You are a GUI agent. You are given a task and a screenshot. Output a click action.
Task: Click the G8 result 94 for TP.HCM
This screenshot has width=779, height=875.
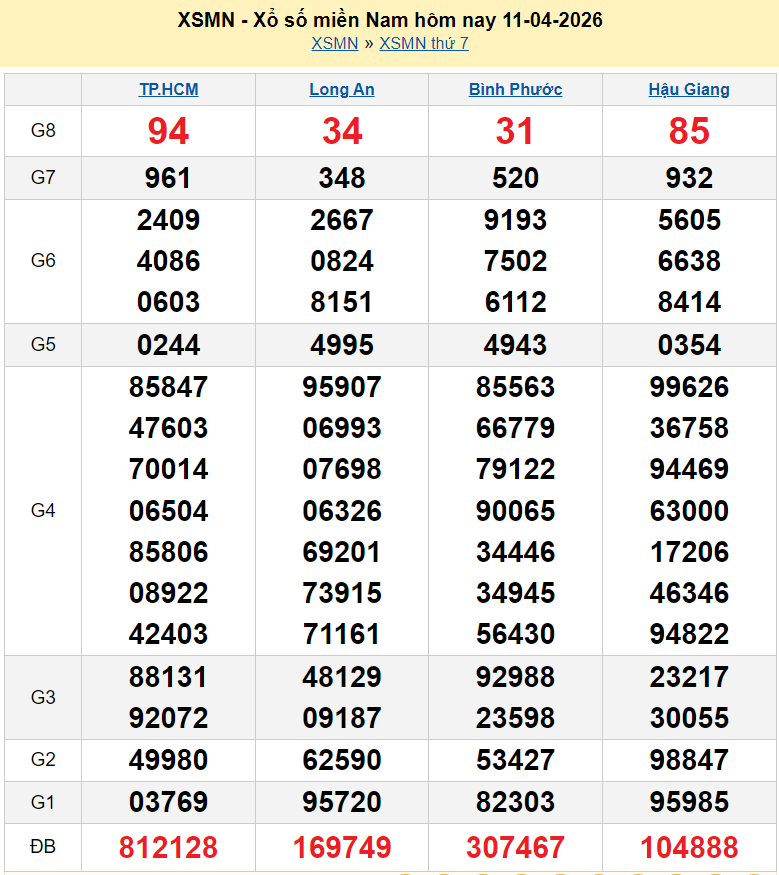[168, 131]
